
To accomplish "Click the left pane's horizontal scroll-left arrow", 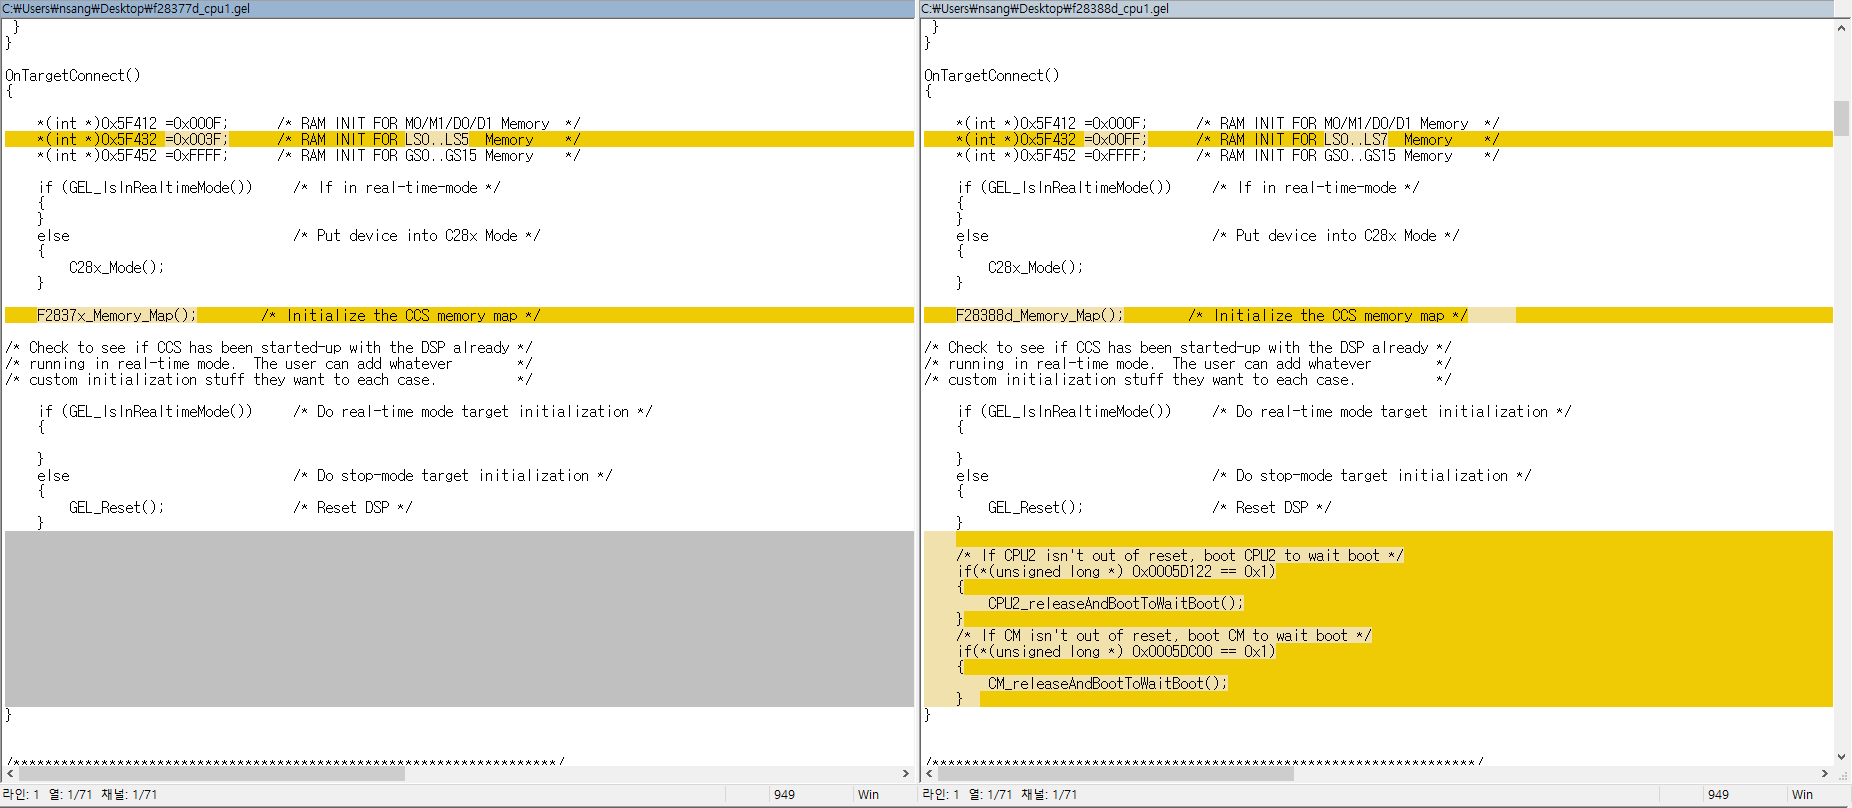I will (11, 774).
